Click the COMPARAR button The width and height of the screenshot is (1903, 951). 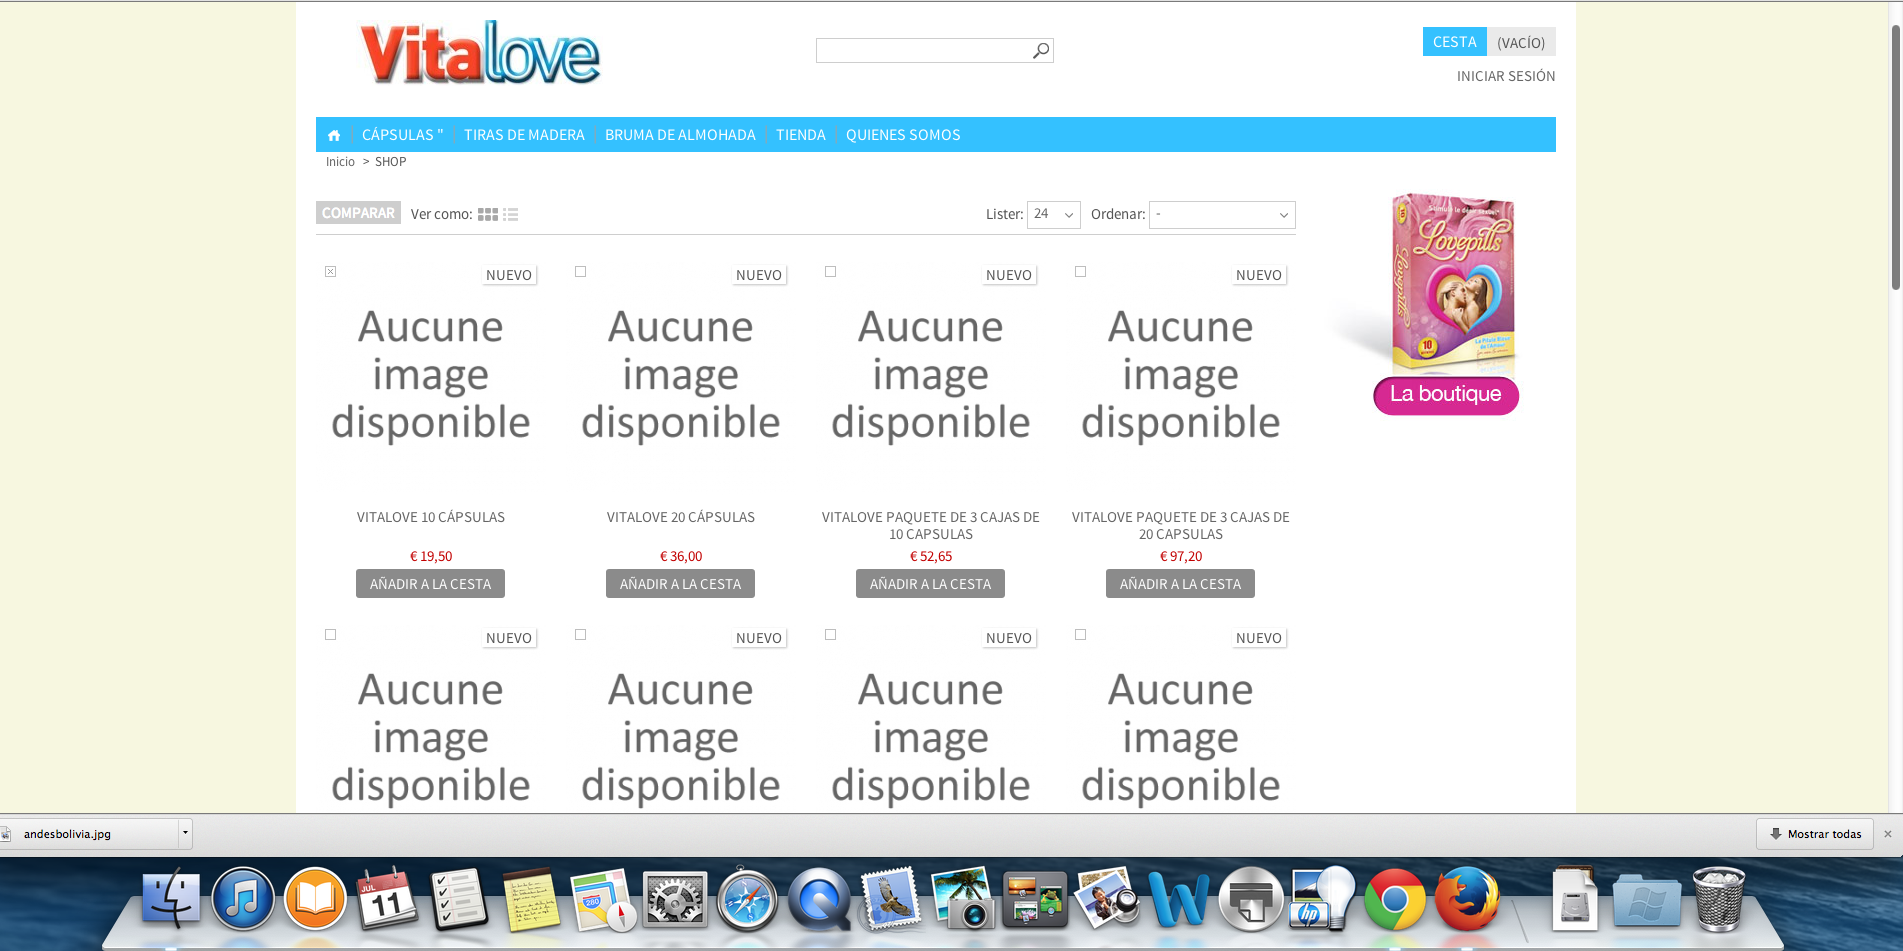[x=358, y=213]
